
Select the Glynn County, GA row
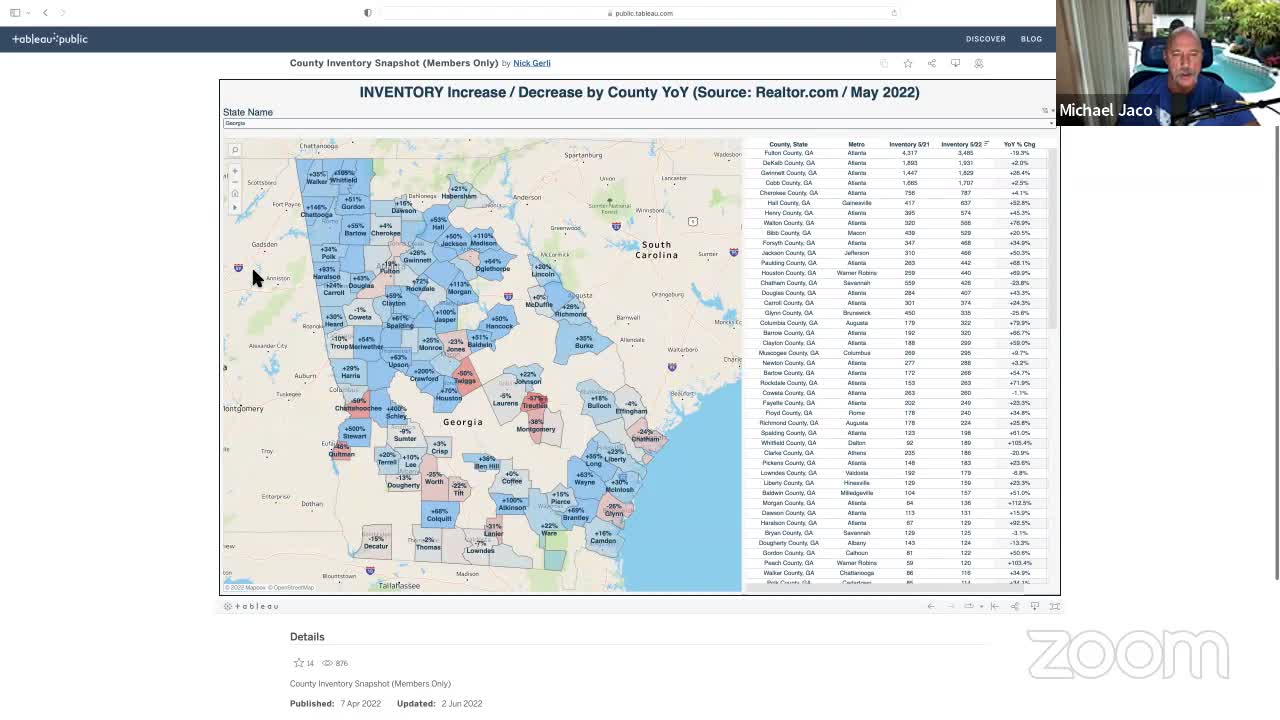[895, 313]
